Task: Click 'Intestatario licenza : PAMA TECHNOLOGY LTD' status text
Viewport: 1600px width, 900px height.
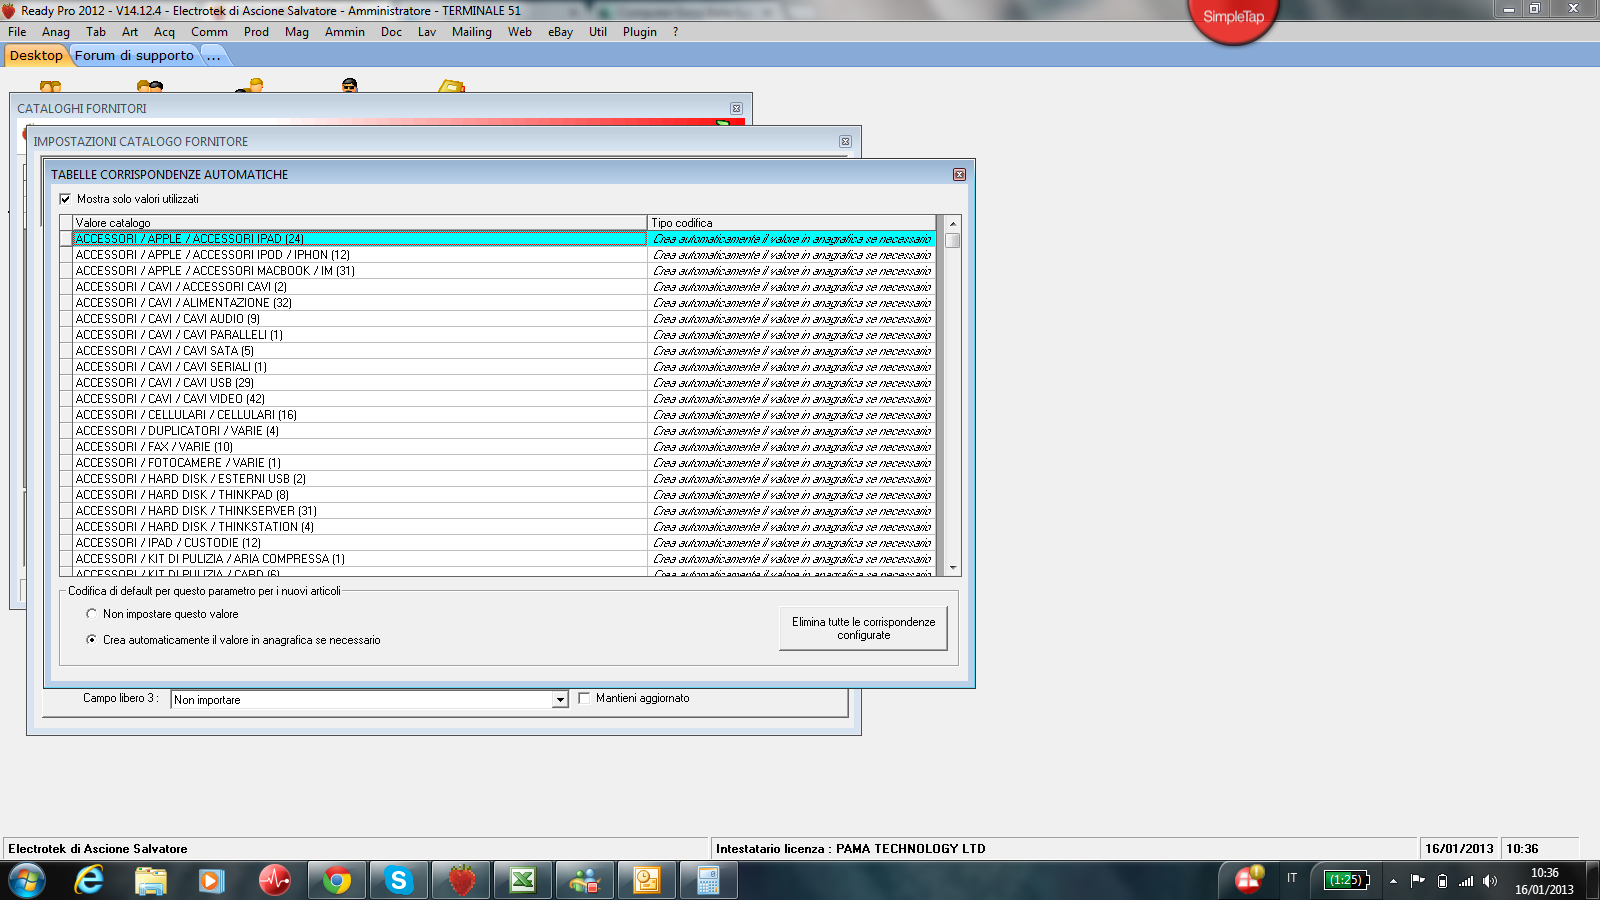Action: pyautogui.click(x=851, y=849)
